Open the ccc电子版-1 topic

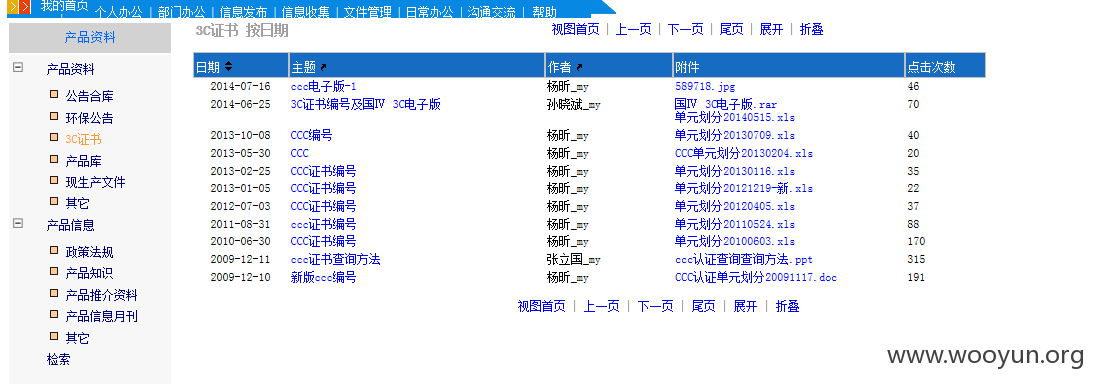pyautogui.click(x=323, y=86)
